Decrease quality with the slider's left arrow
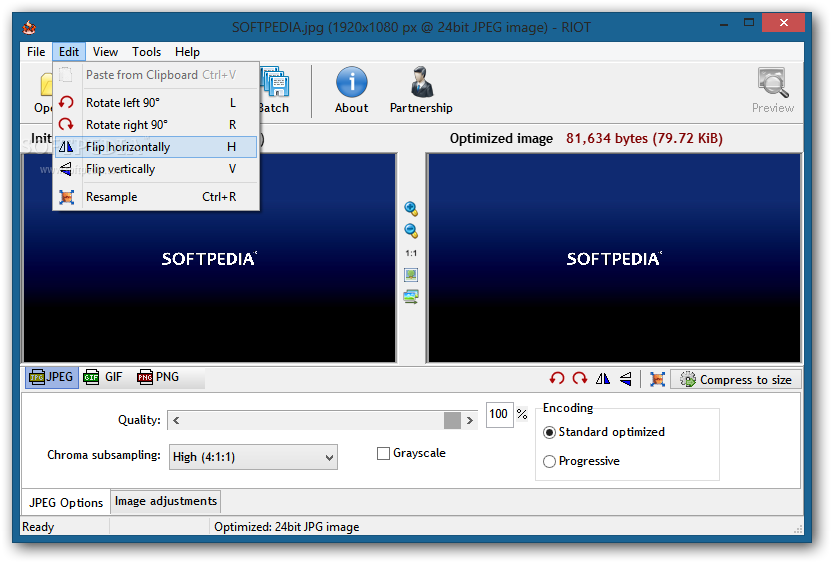The image size is (832, 563). 176,420
